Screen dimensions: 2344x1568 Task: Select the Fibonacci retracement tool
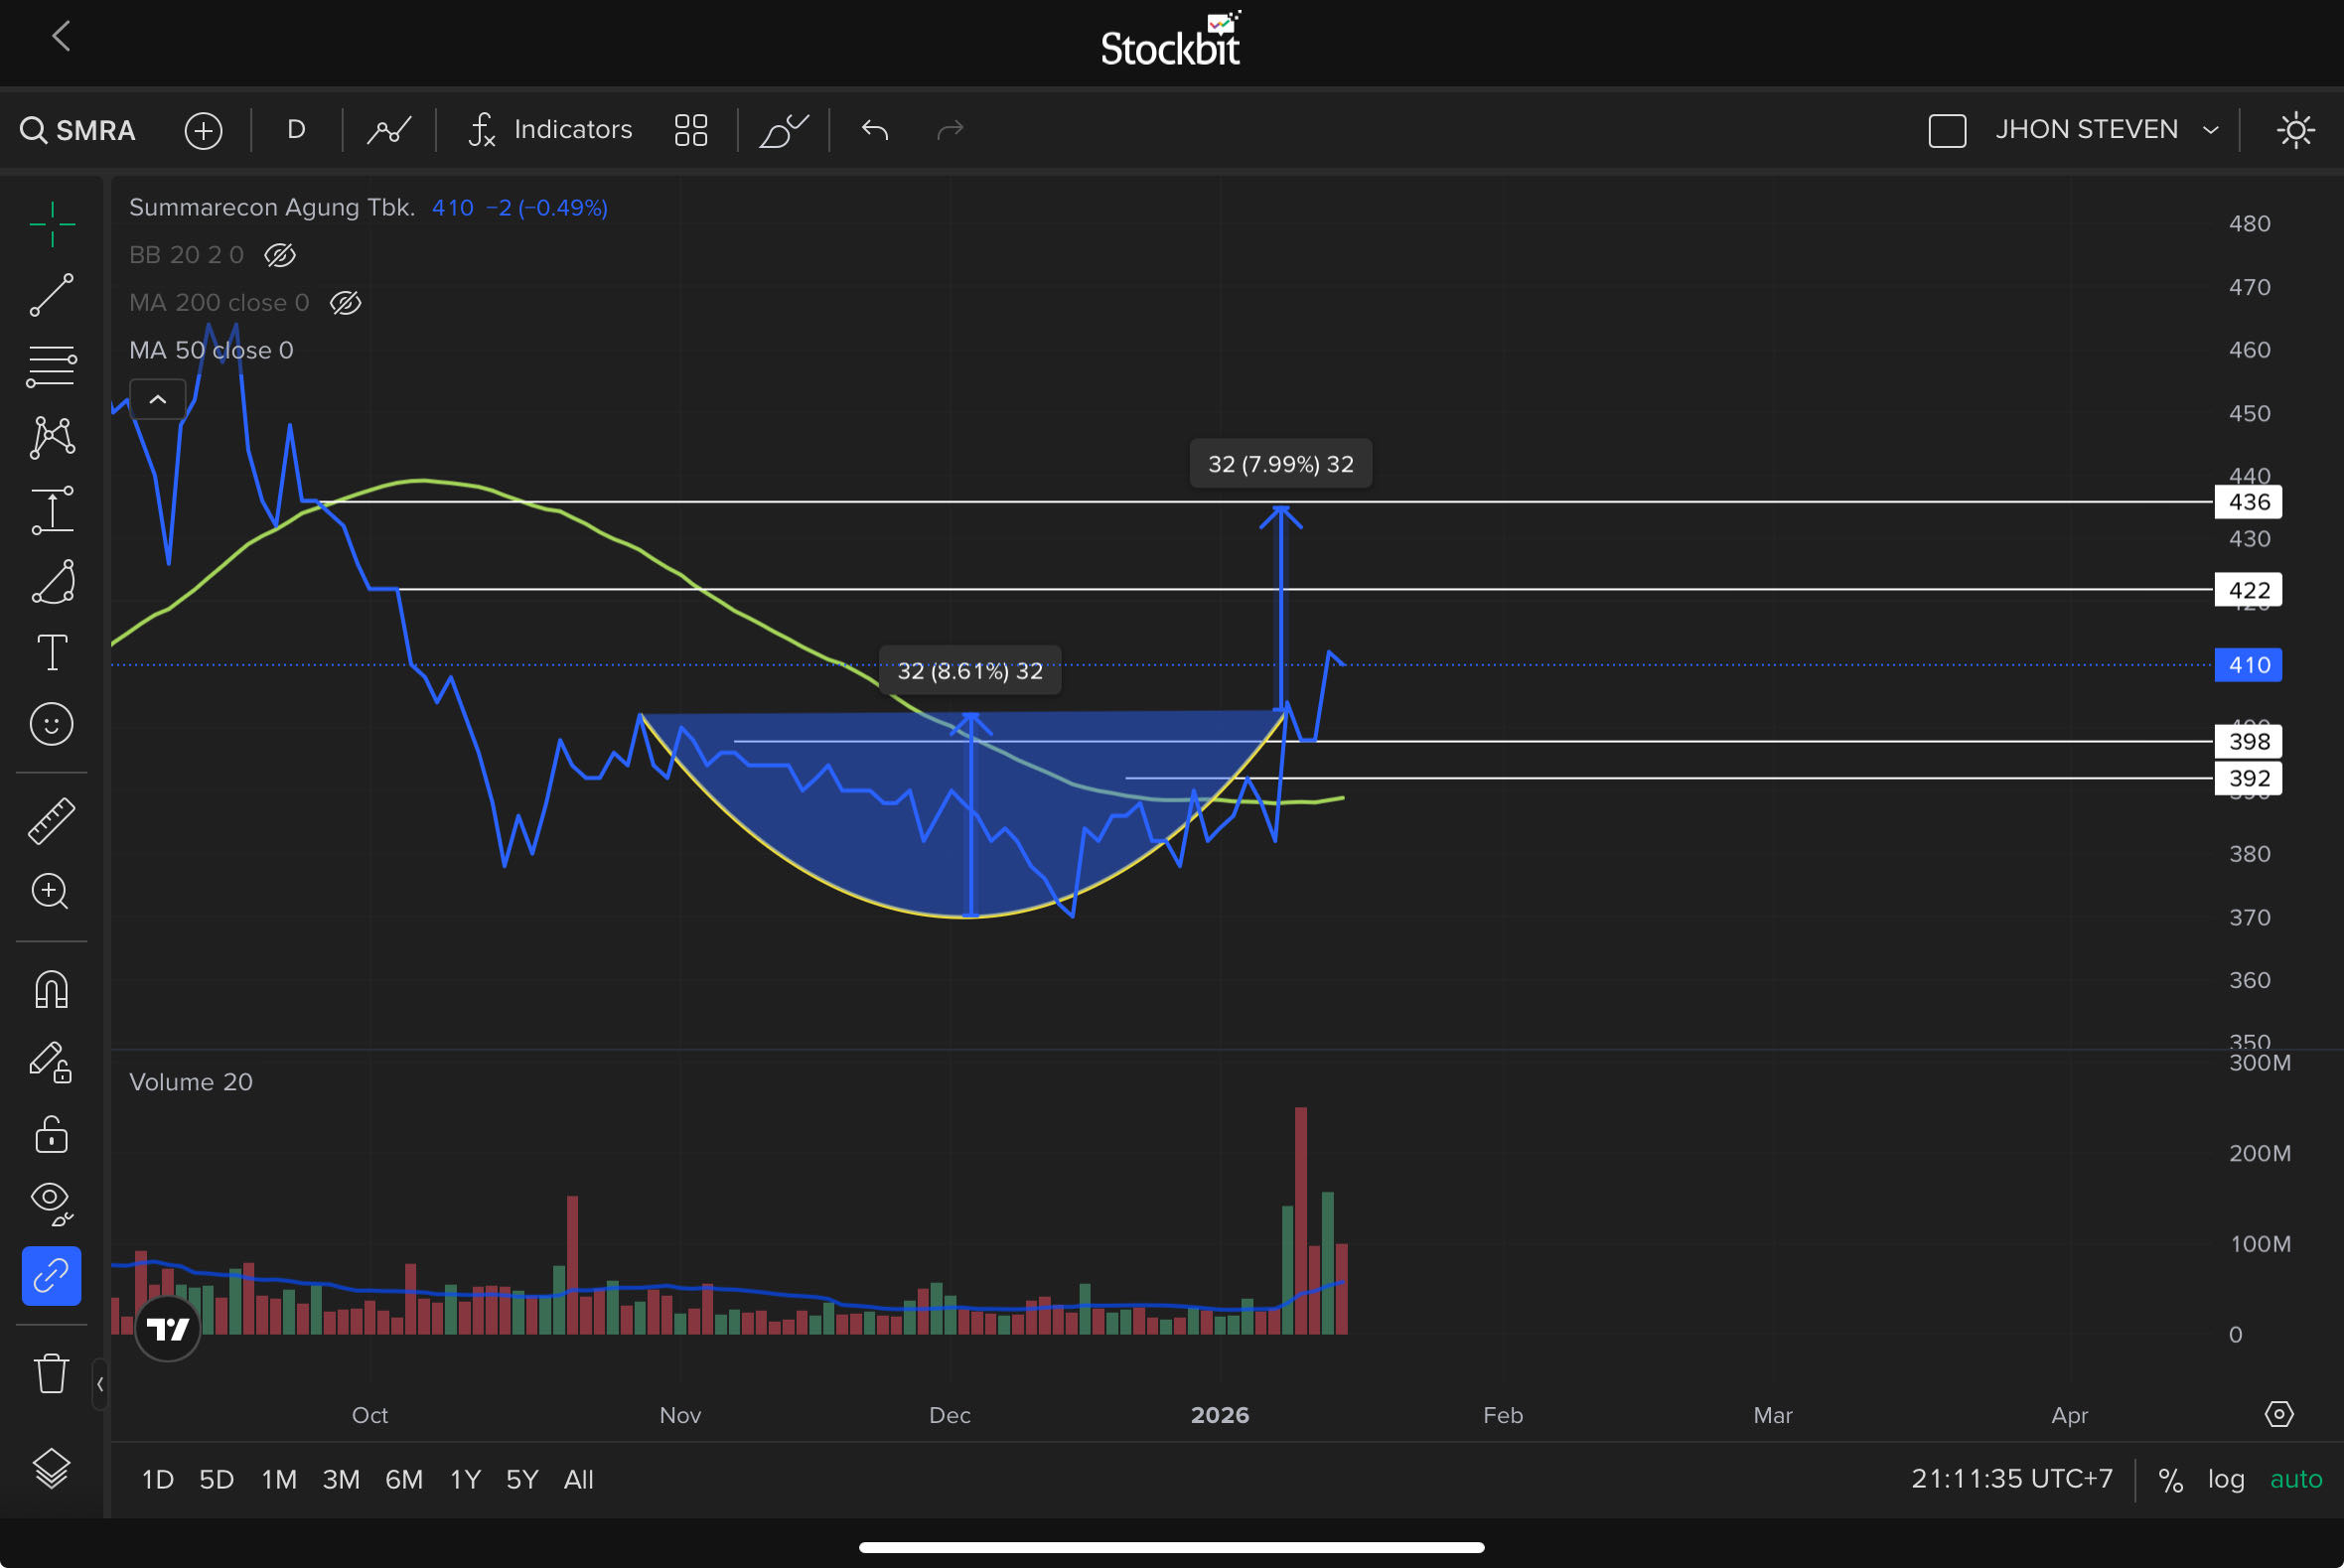[x=51, y=366]
